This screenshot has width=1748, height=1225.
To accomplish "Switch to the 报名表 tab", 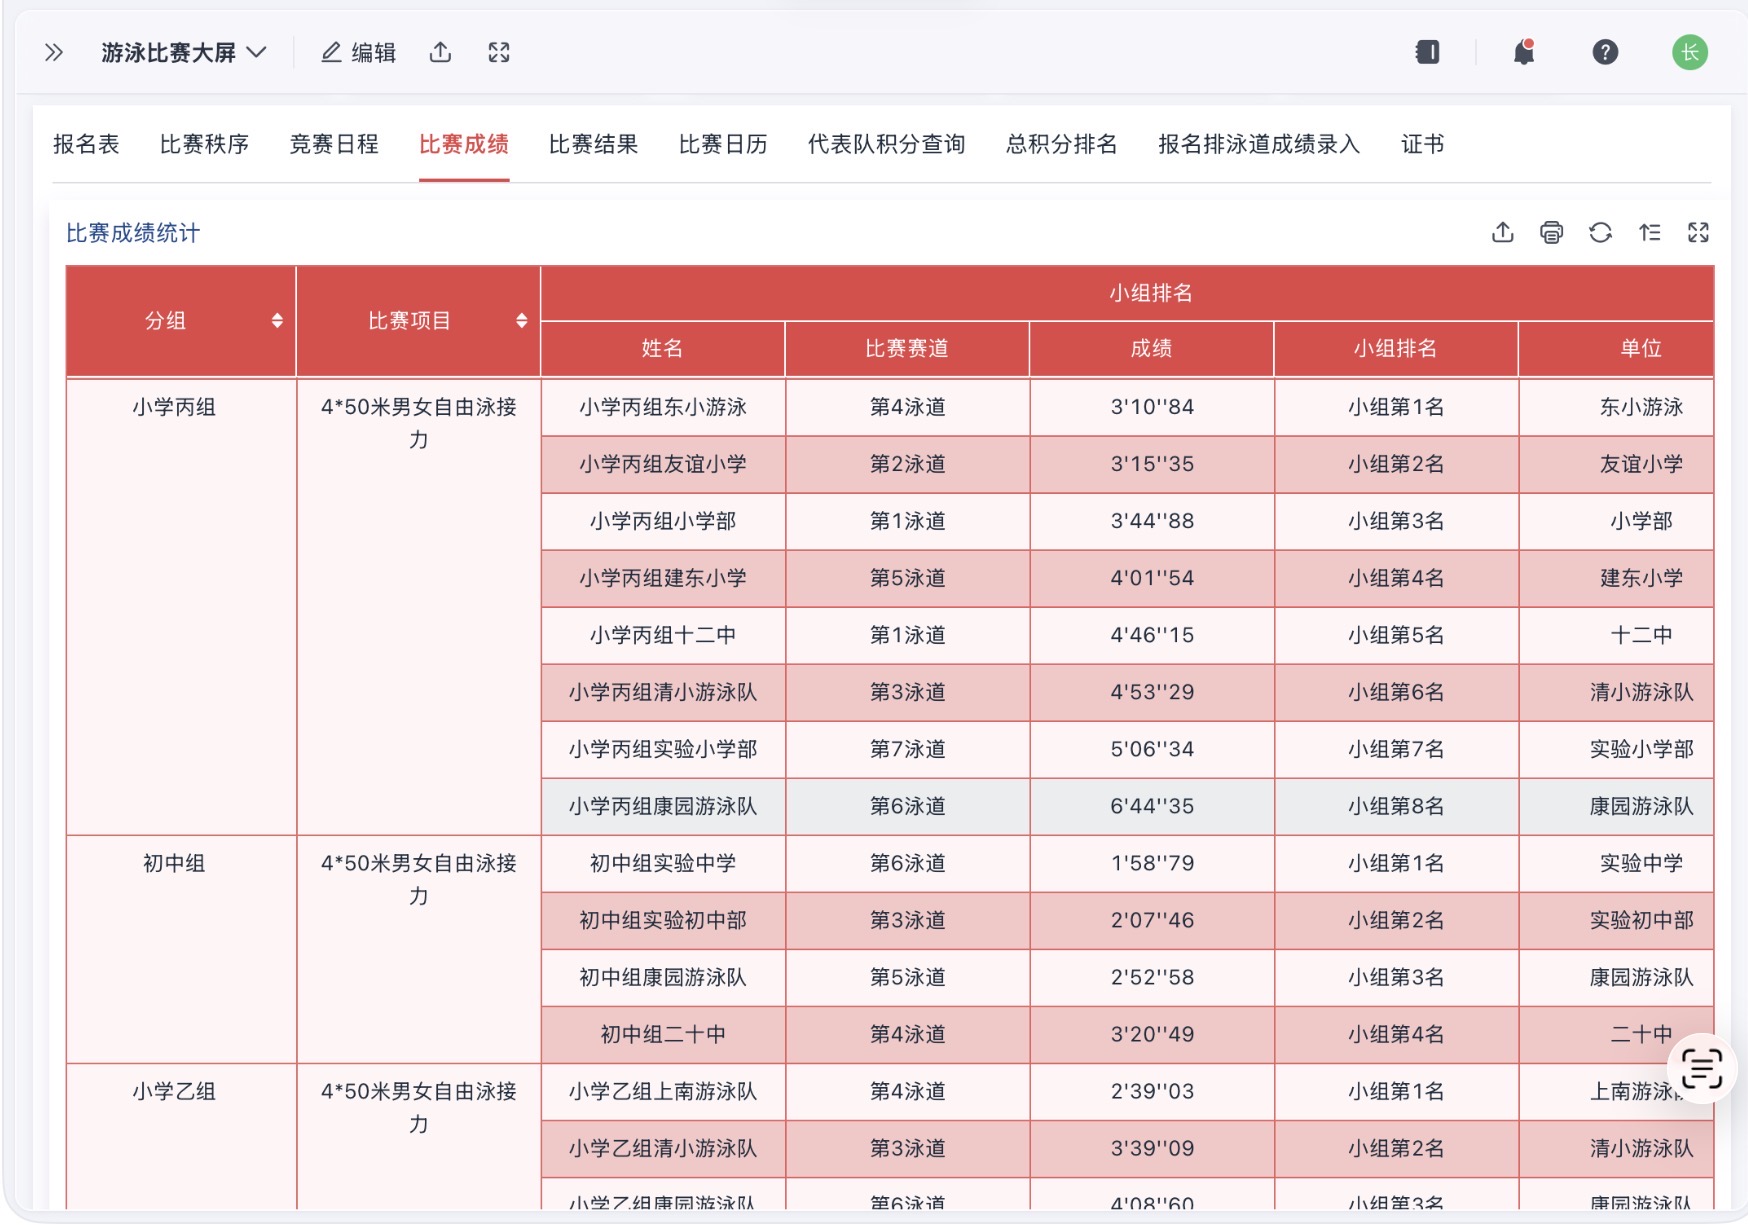I will point(86,144).
